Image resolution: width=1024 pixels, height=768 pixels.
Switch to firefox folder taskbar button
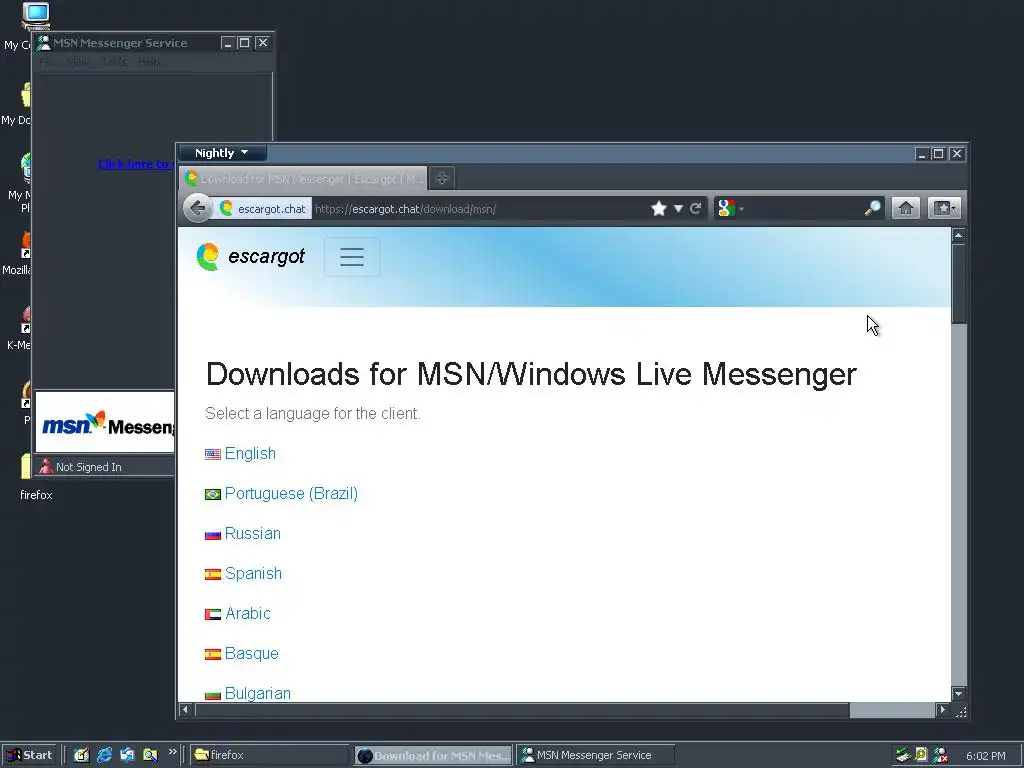(270, 755)
